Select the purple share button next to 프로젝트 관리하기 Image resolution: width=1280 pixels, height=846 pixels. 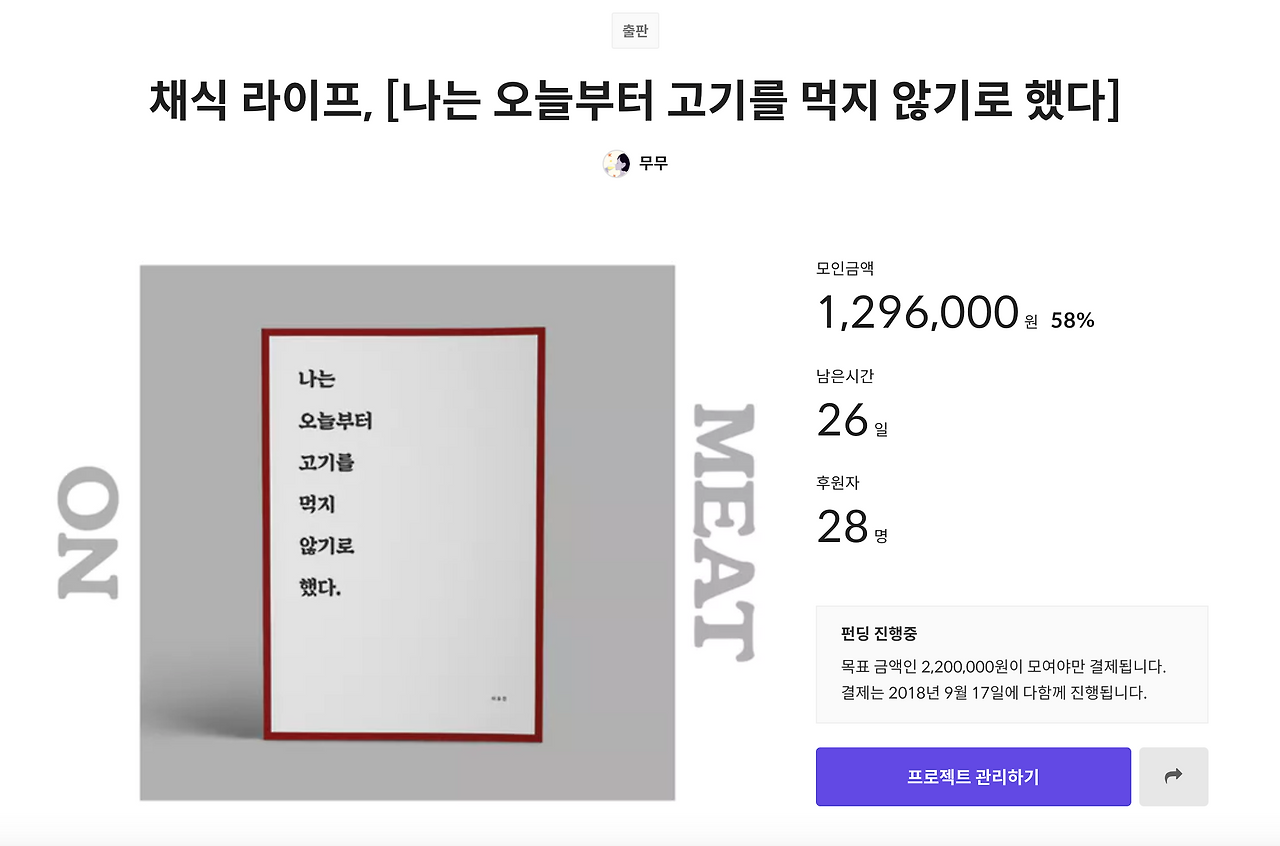pyautogui.click(x=1173, y=776)
